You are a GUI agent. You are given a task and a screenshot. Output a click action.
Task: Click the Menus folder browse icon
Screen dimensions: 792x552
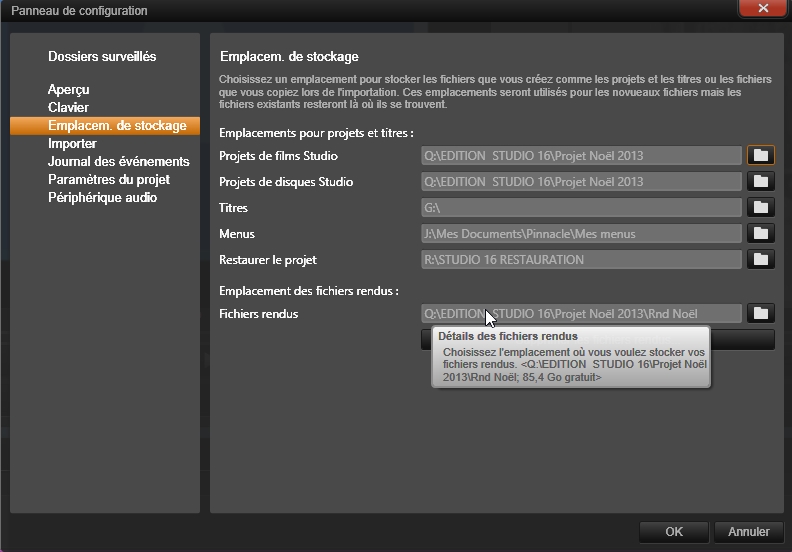click(x=760, y=234)
